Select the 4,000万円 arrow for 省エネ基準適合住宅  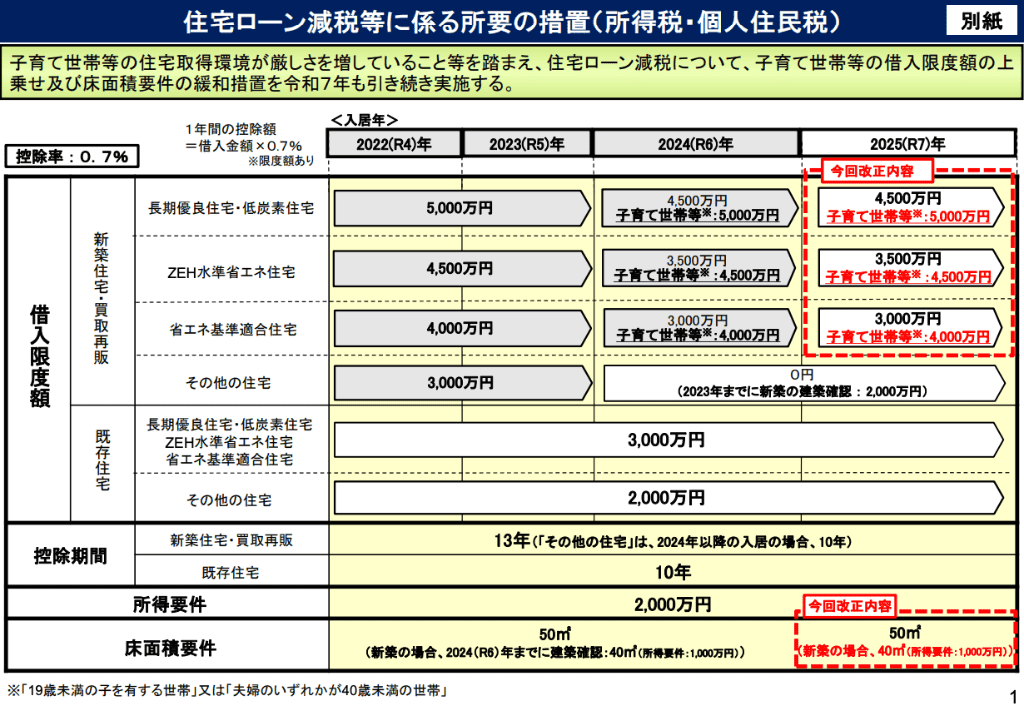[x=460, y=327]
